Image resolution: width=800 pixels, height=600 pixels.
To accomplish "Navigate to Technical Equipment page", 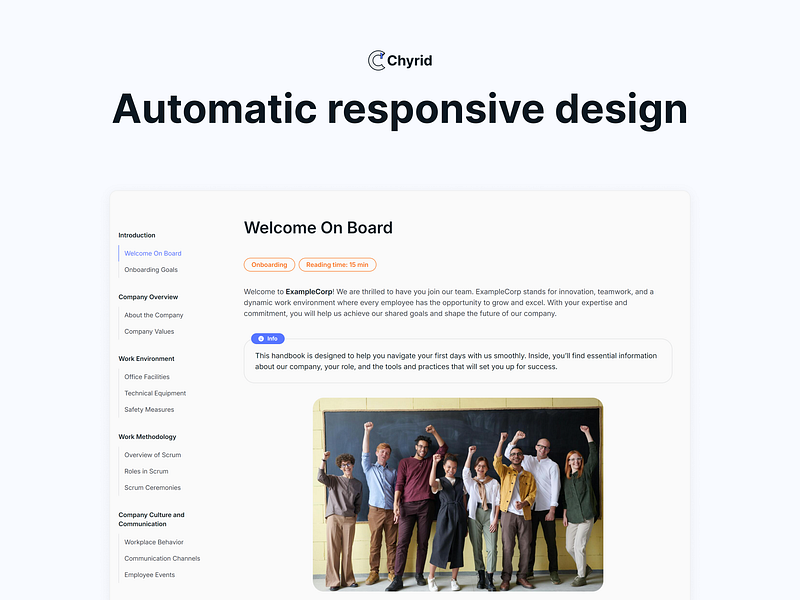I will pyautogui.click(x=155, y=393).
